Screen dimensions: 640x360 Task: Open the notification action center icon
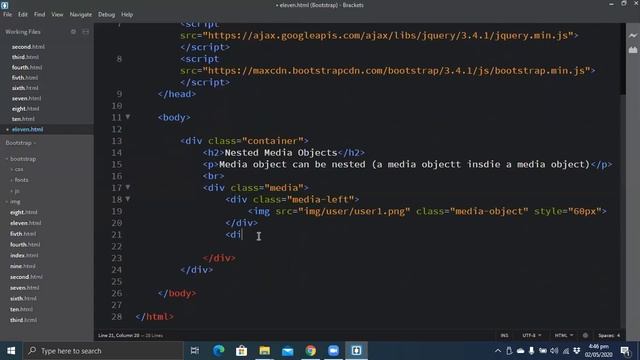(625, 351)
